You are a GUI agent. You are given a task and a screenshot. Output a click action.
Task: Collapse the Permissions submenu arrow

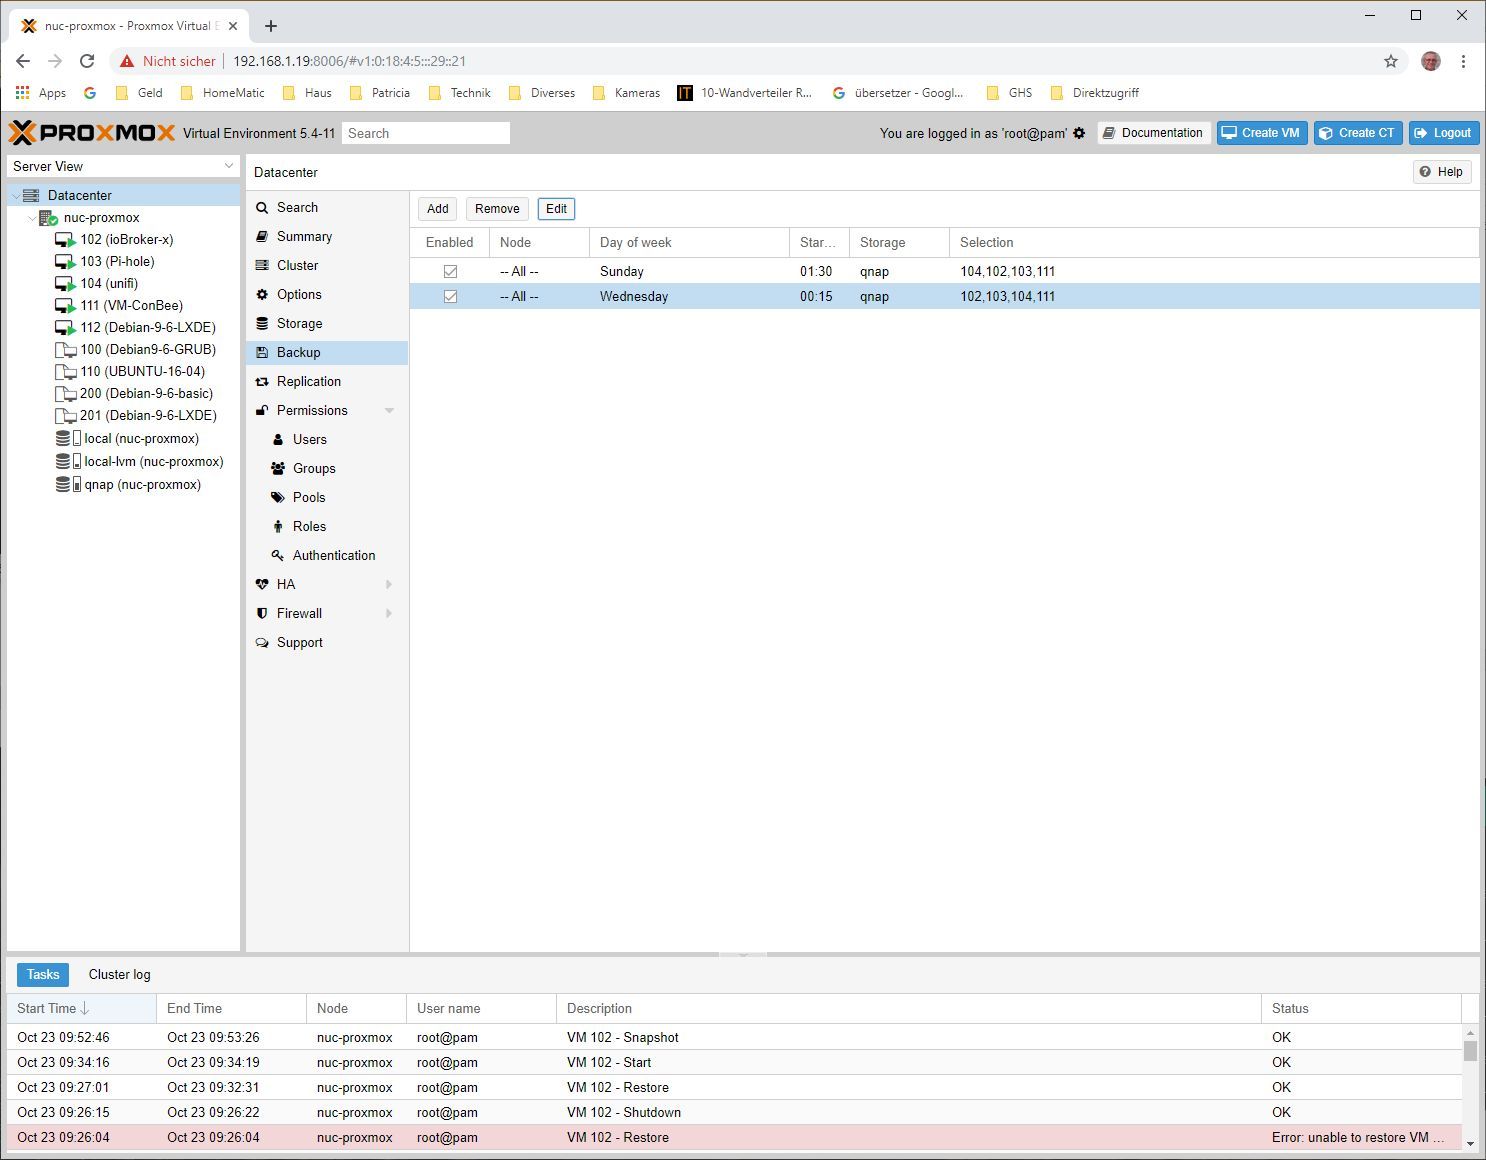coord(389,410)
